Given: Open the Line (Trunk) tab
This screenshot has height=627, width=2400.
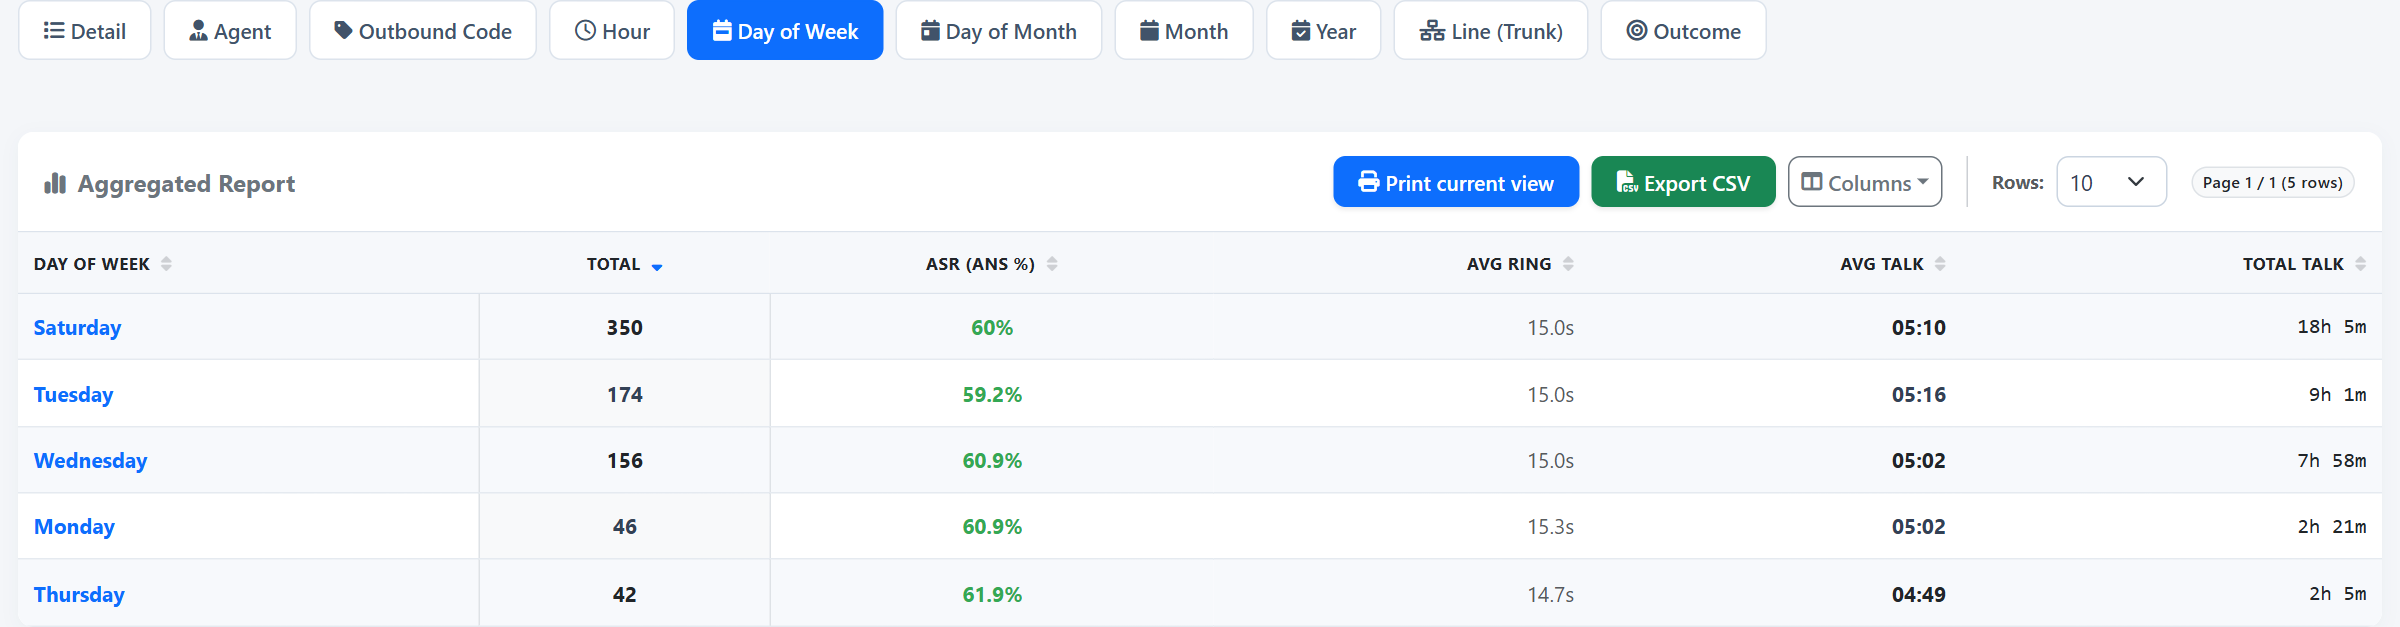Looking at the screenshot, I should coord(1491,31).
